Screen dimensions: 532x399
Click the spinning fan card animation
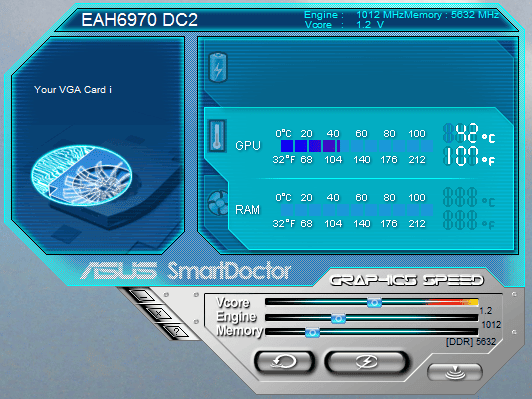coord(82,175)
